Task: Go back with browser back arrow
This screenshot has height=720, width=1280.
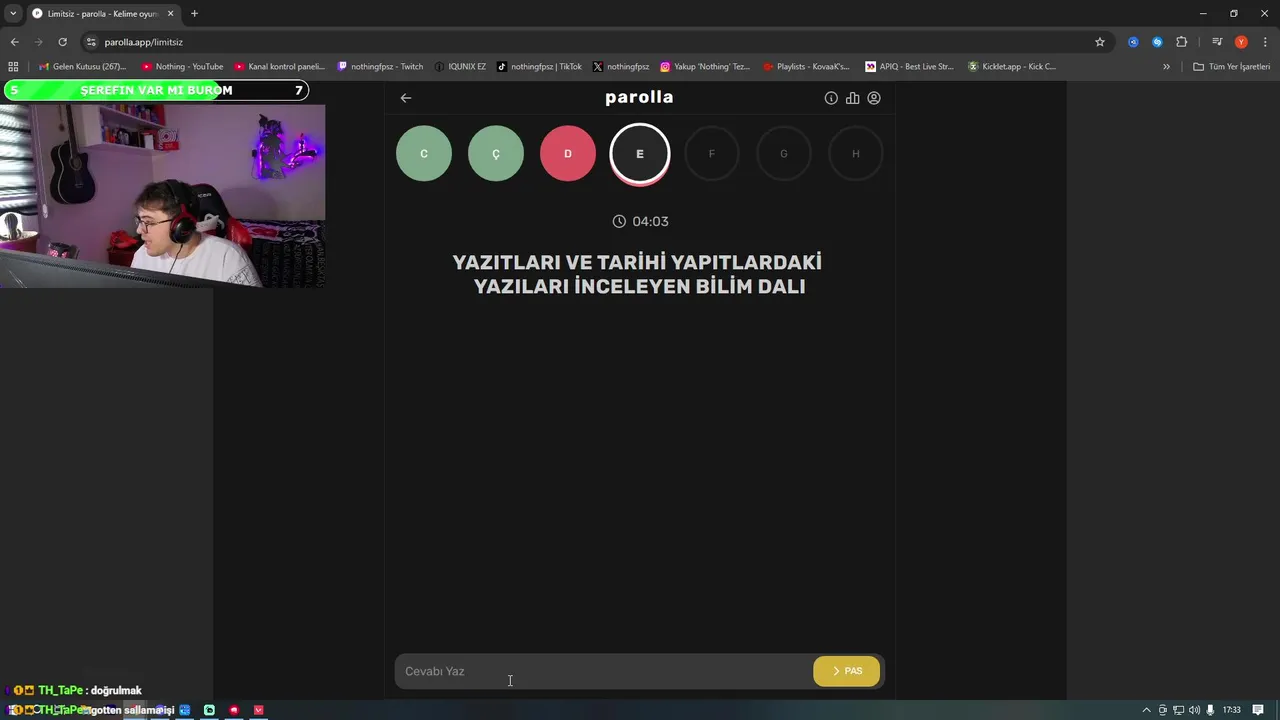Action: 14,42
